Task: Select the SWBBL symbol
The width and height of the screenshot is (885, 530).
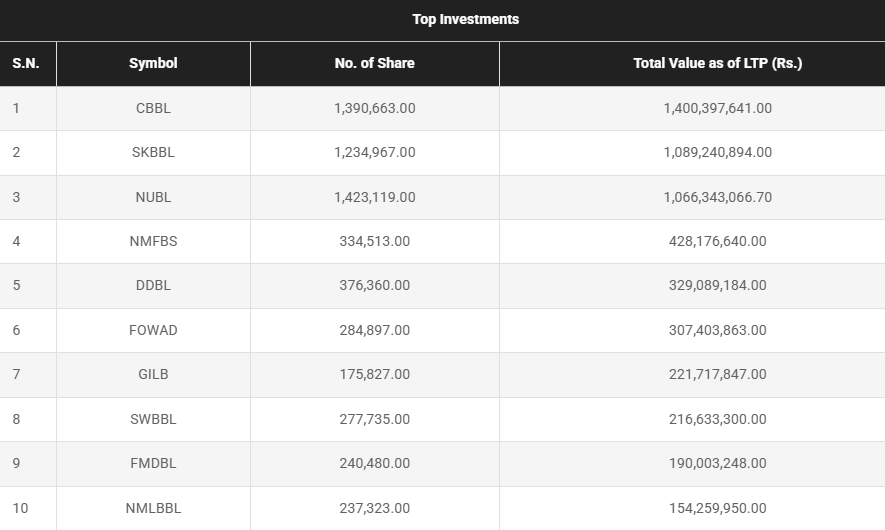Action: coord(153,419)
